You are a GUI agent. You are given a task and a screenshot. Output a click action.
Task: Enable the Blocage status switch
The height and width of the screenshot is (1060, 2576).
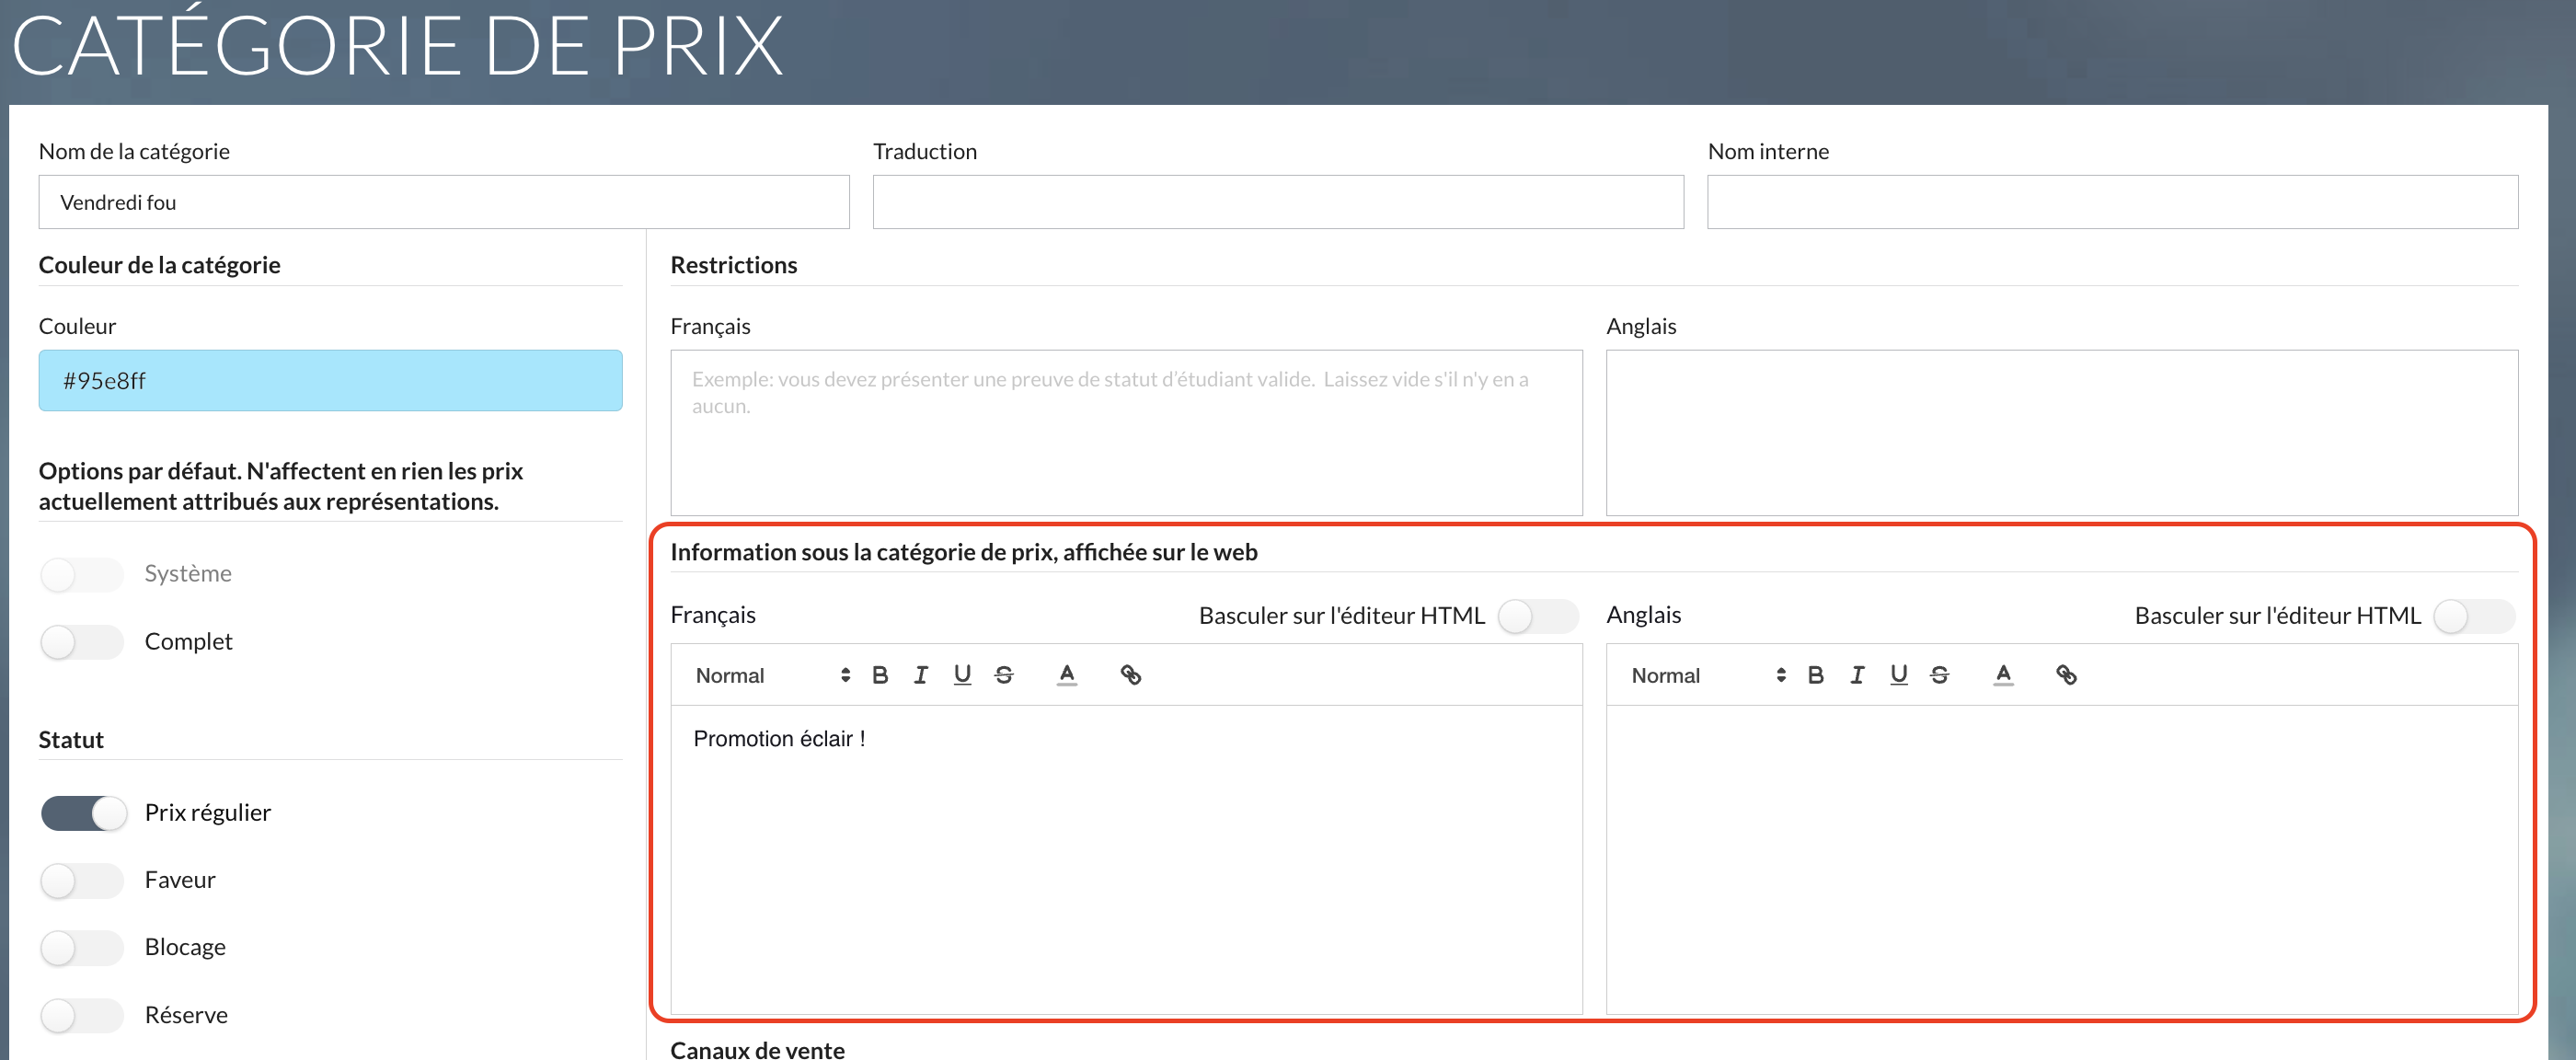click(82, 947)
